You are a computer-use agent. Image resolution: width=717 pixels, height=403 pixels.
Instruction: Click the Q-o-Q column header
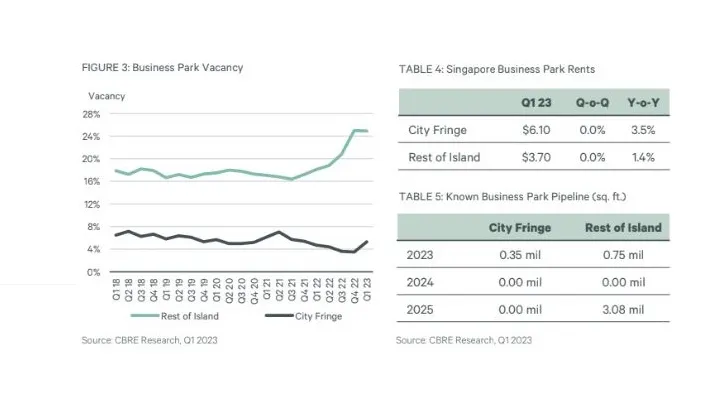coord(591,103)
